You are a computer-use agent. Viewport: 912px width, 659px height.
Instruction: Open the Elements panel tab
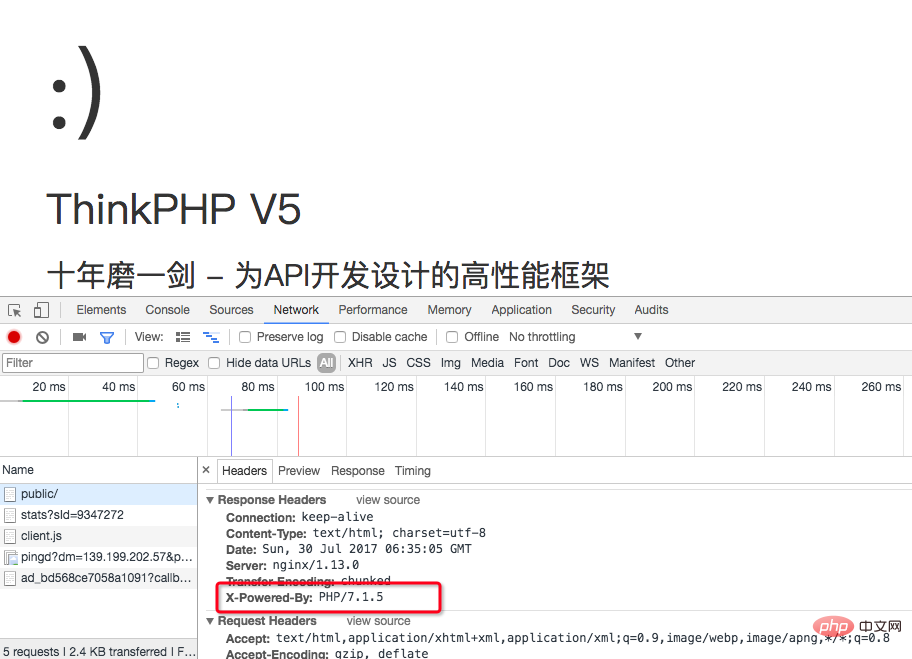pyautogui.click(x=101, y=310)
